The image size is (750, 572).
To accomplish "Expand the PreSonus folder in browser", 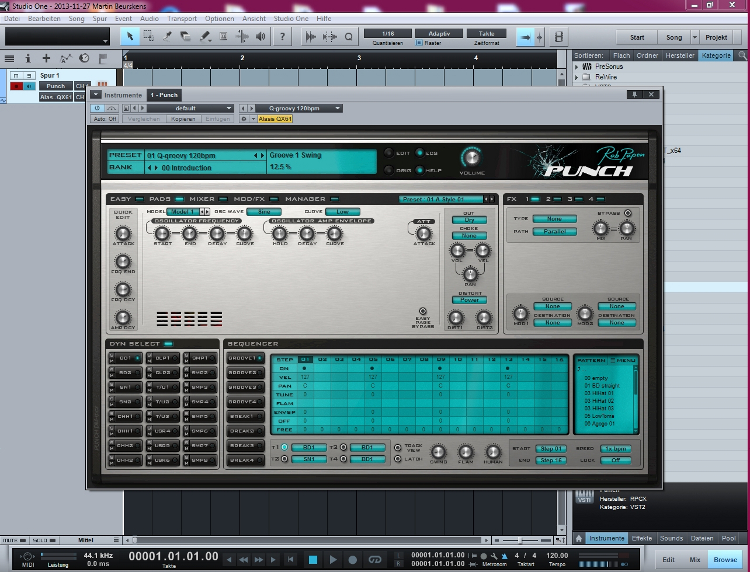I will coord(577,67).
